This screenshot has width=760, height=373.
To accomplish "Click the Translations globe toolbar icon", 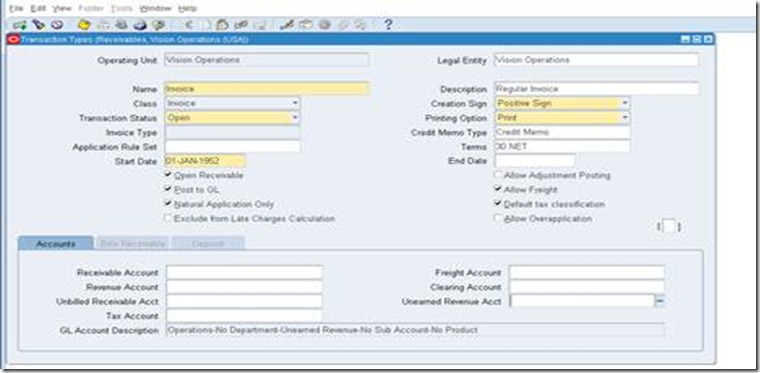I will pyautogui.click(x=324, y=24).
